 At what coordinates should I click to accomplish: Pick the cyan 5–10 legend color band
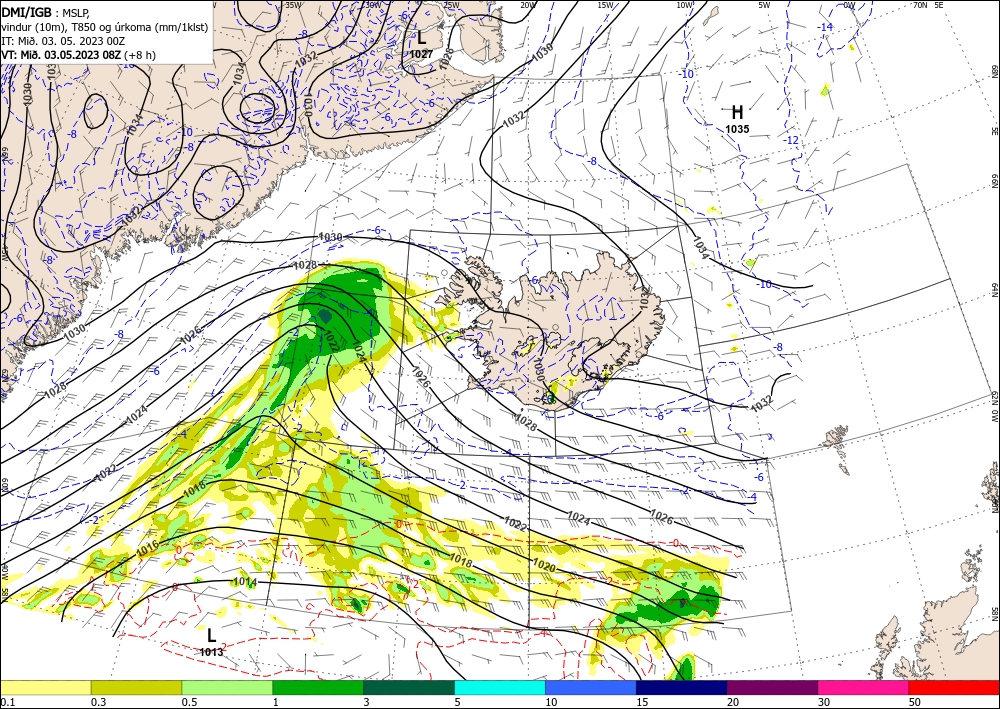click(500, 687)
